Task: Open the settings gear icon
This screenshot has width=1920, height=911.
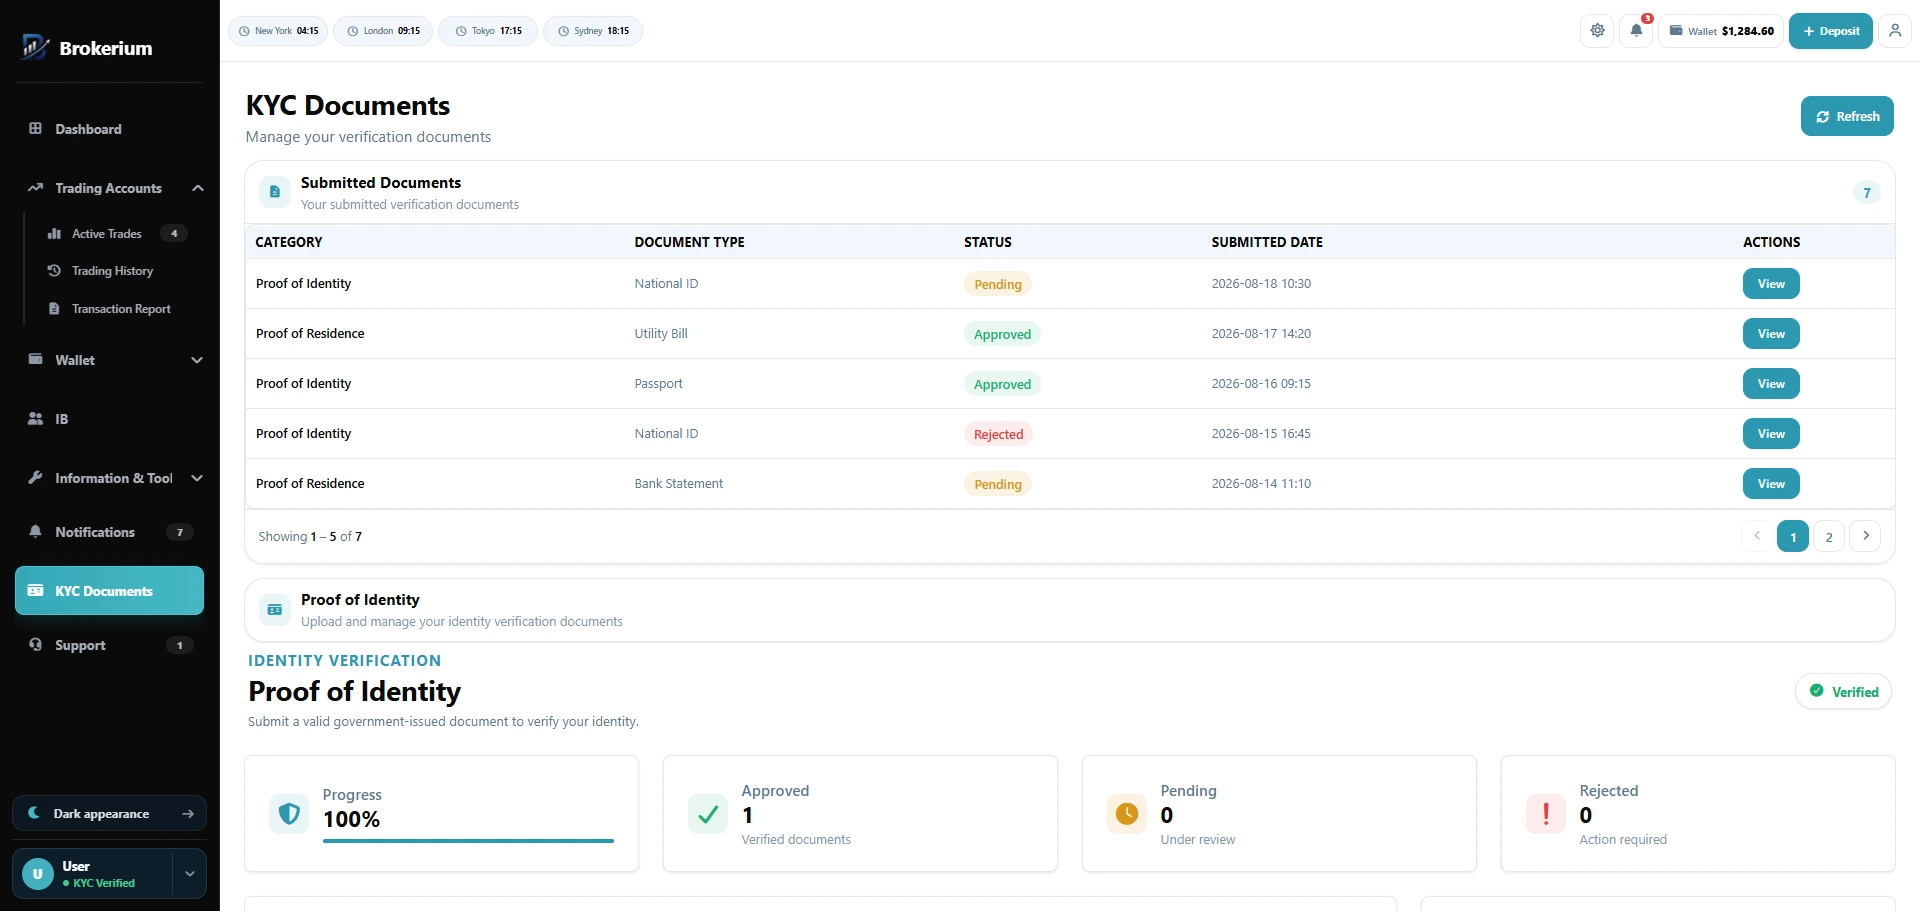Action: [1598, 31]
